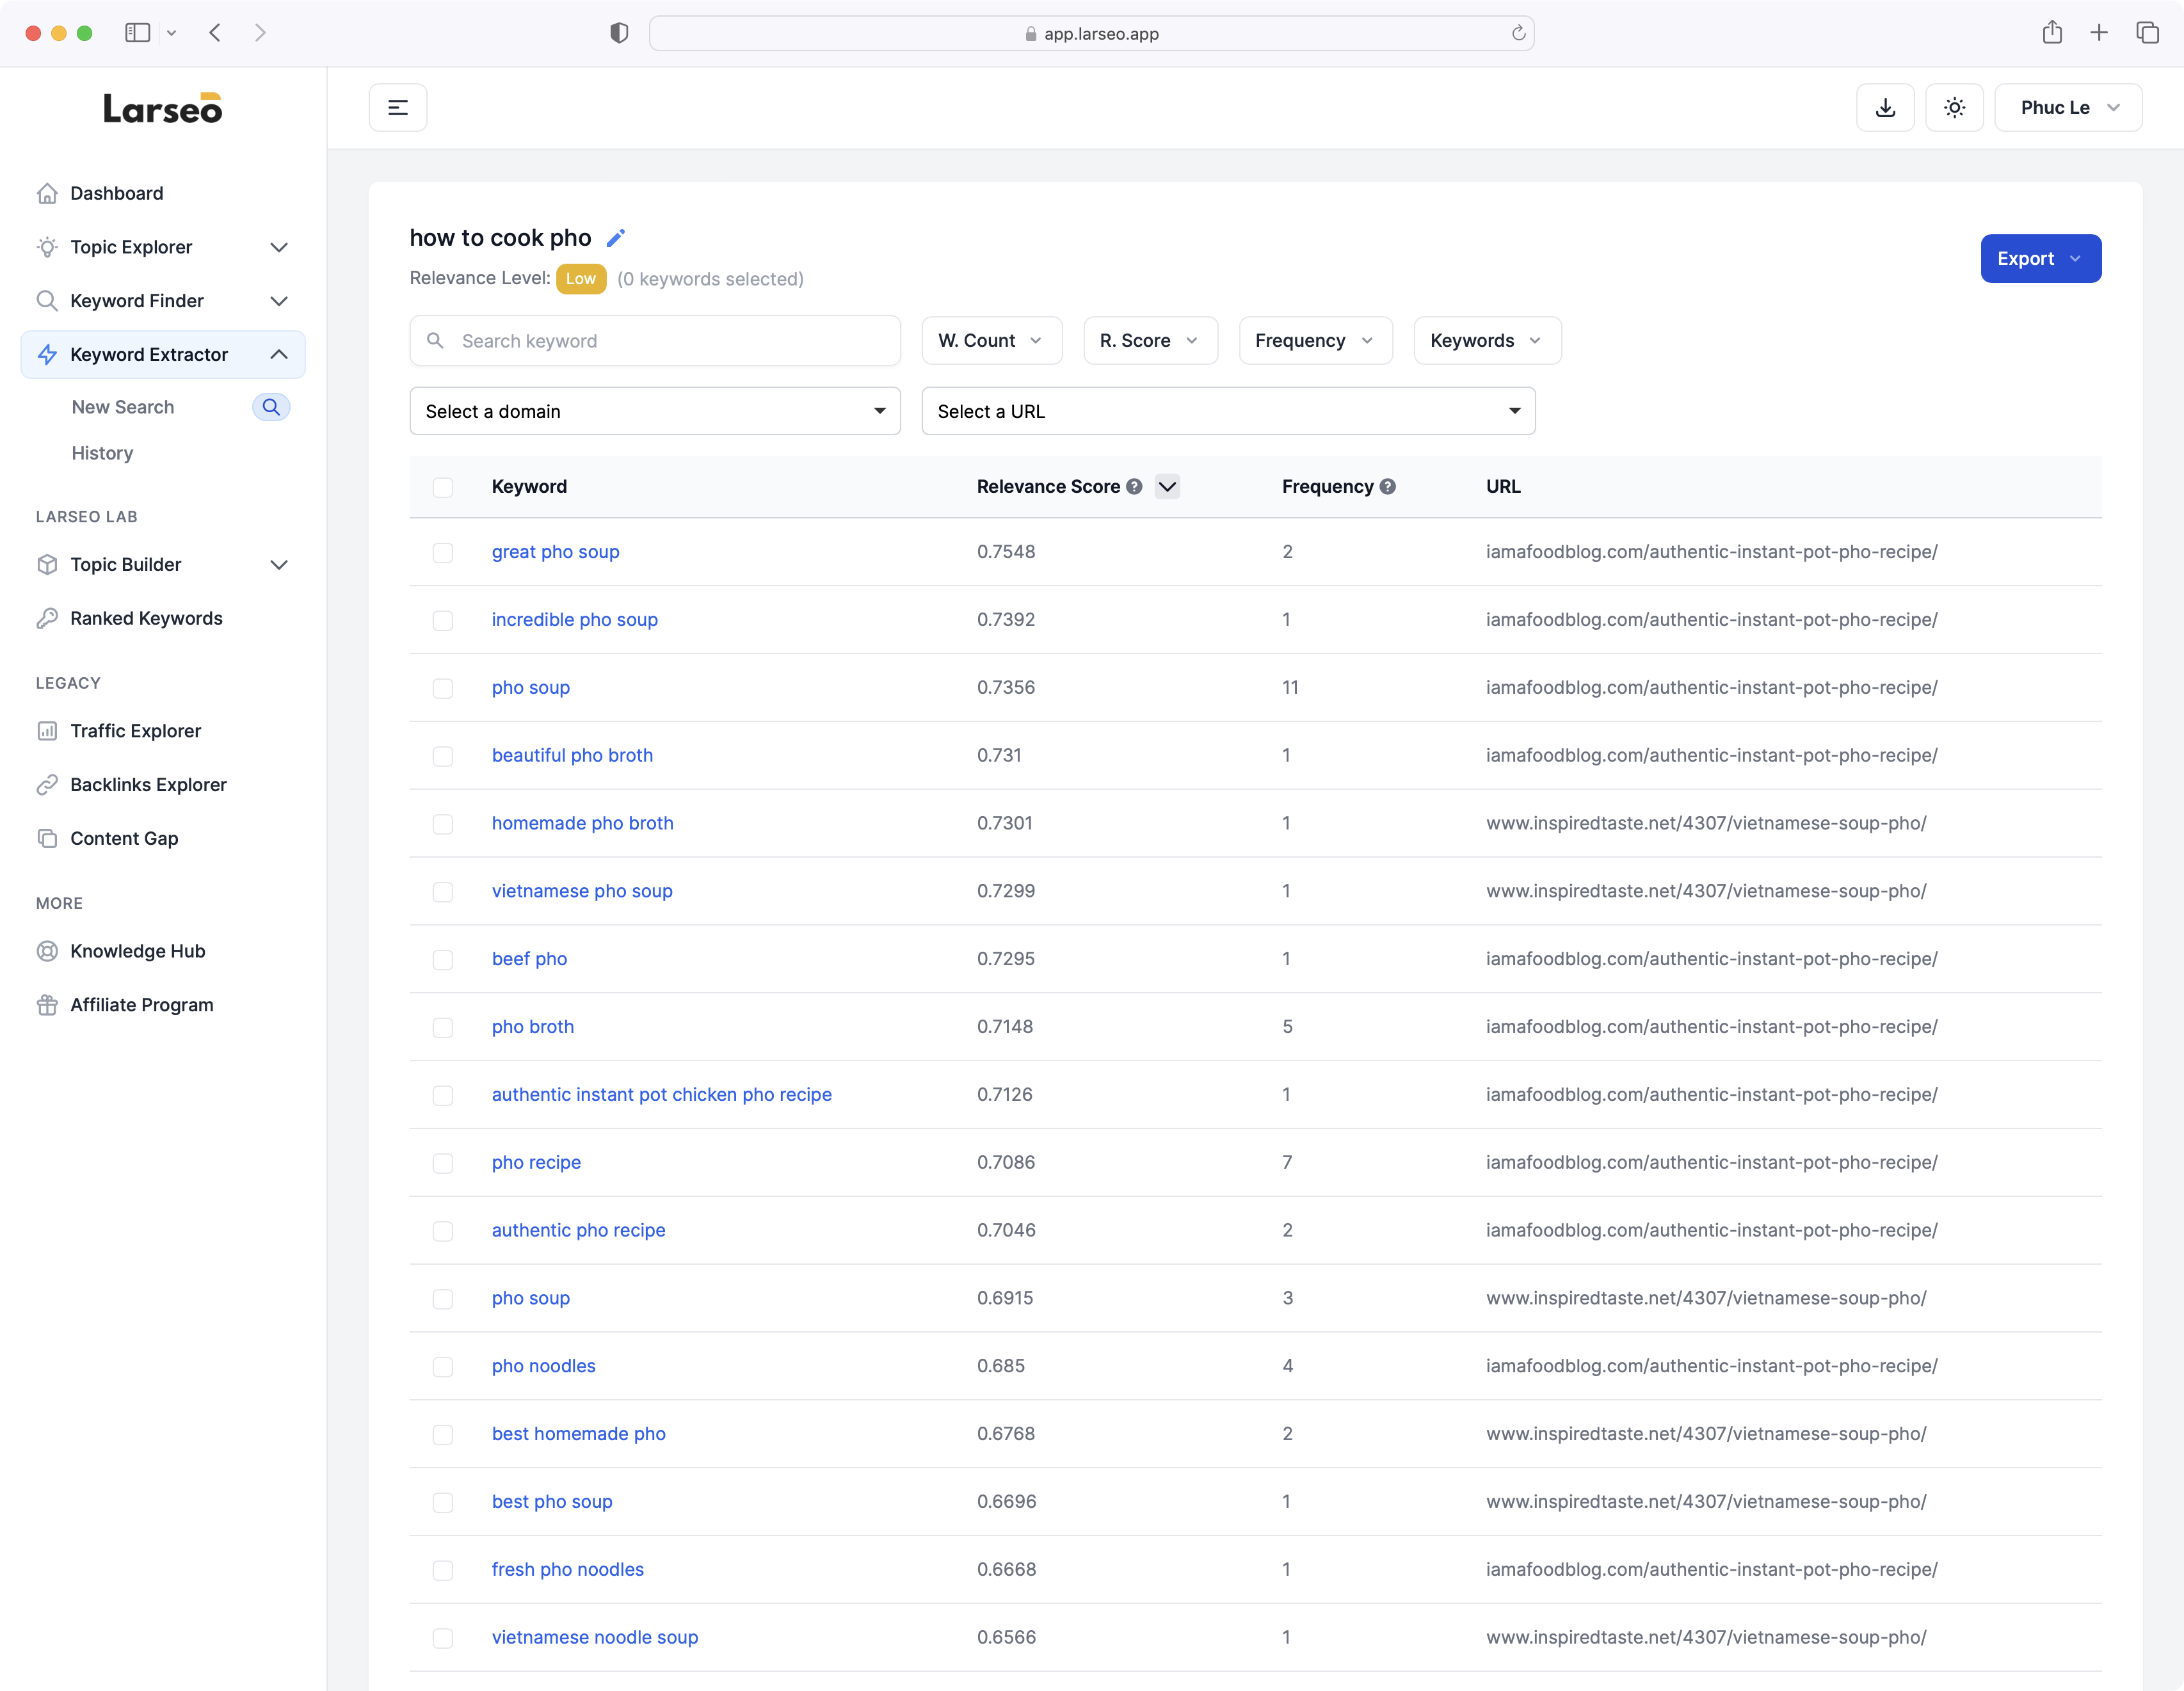The height and width of the screenshot is (1691, 2184).
Task: Open Keywords filter dropdown
Action: pos(1487,341)
